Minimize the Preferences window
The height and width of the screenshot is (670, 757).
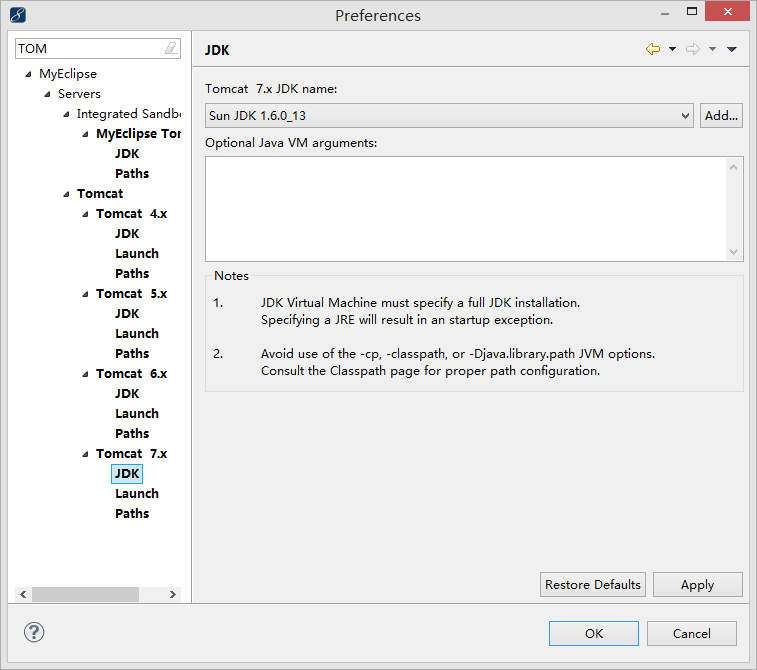click(x=665, y=13)
